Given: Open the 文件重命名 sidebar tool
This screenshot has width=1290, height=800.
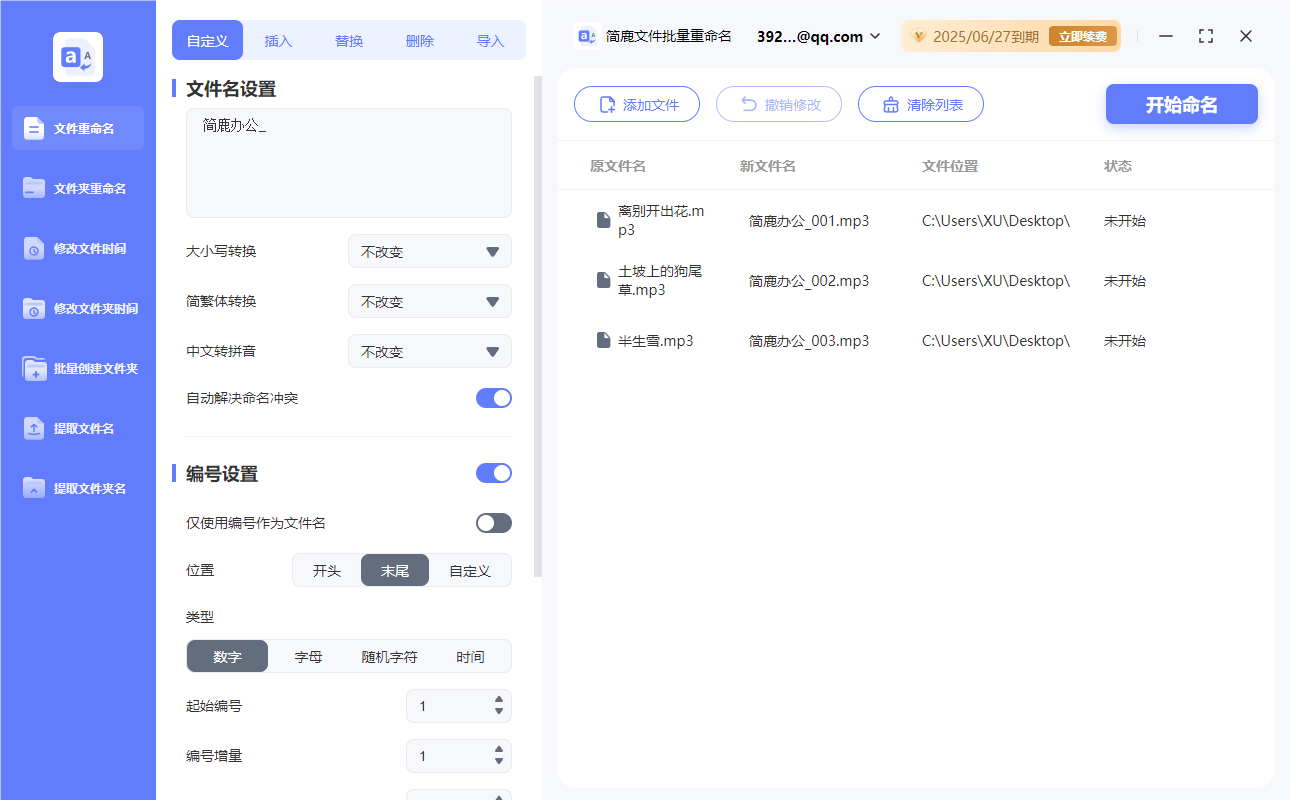Looking at the screenshot, I should [x=77, y=128].
